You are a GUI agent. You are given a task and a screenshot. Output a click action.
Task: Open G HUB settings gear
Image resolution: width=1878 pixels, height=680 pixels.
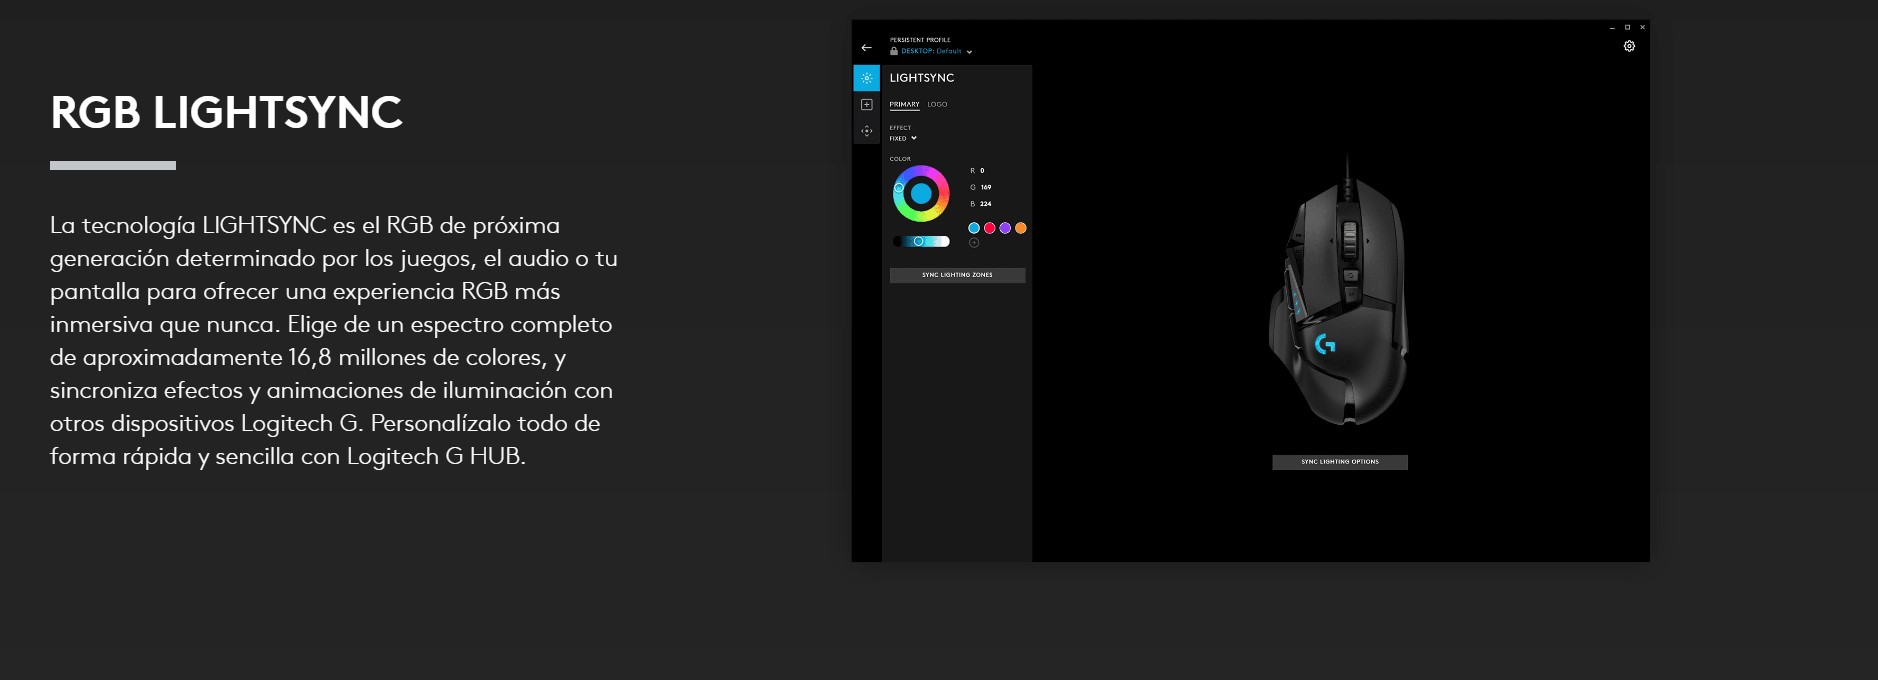coord(1629,46)
